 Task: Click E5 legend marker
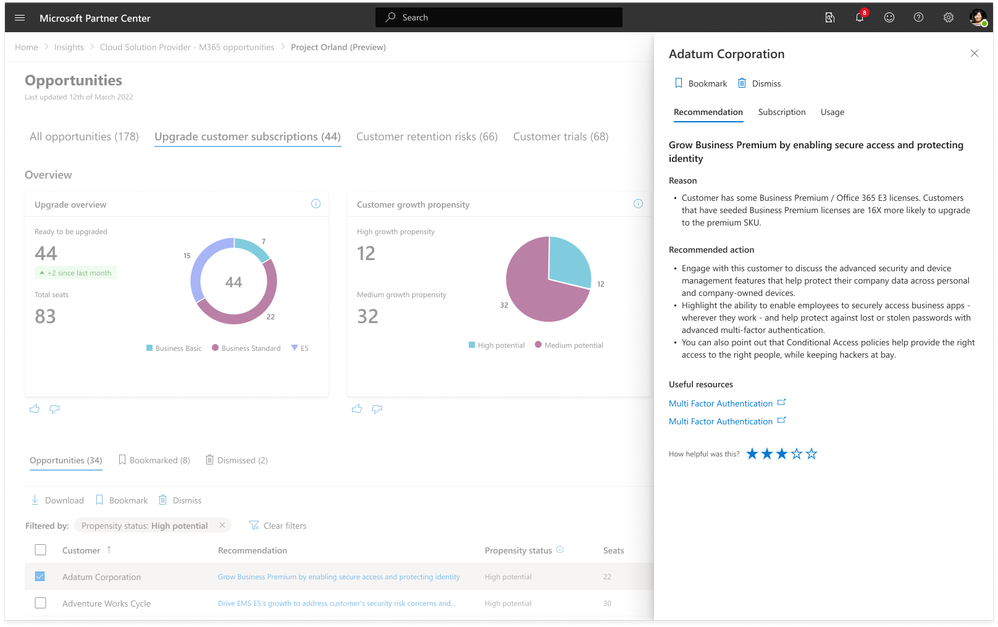click(294, 348)
